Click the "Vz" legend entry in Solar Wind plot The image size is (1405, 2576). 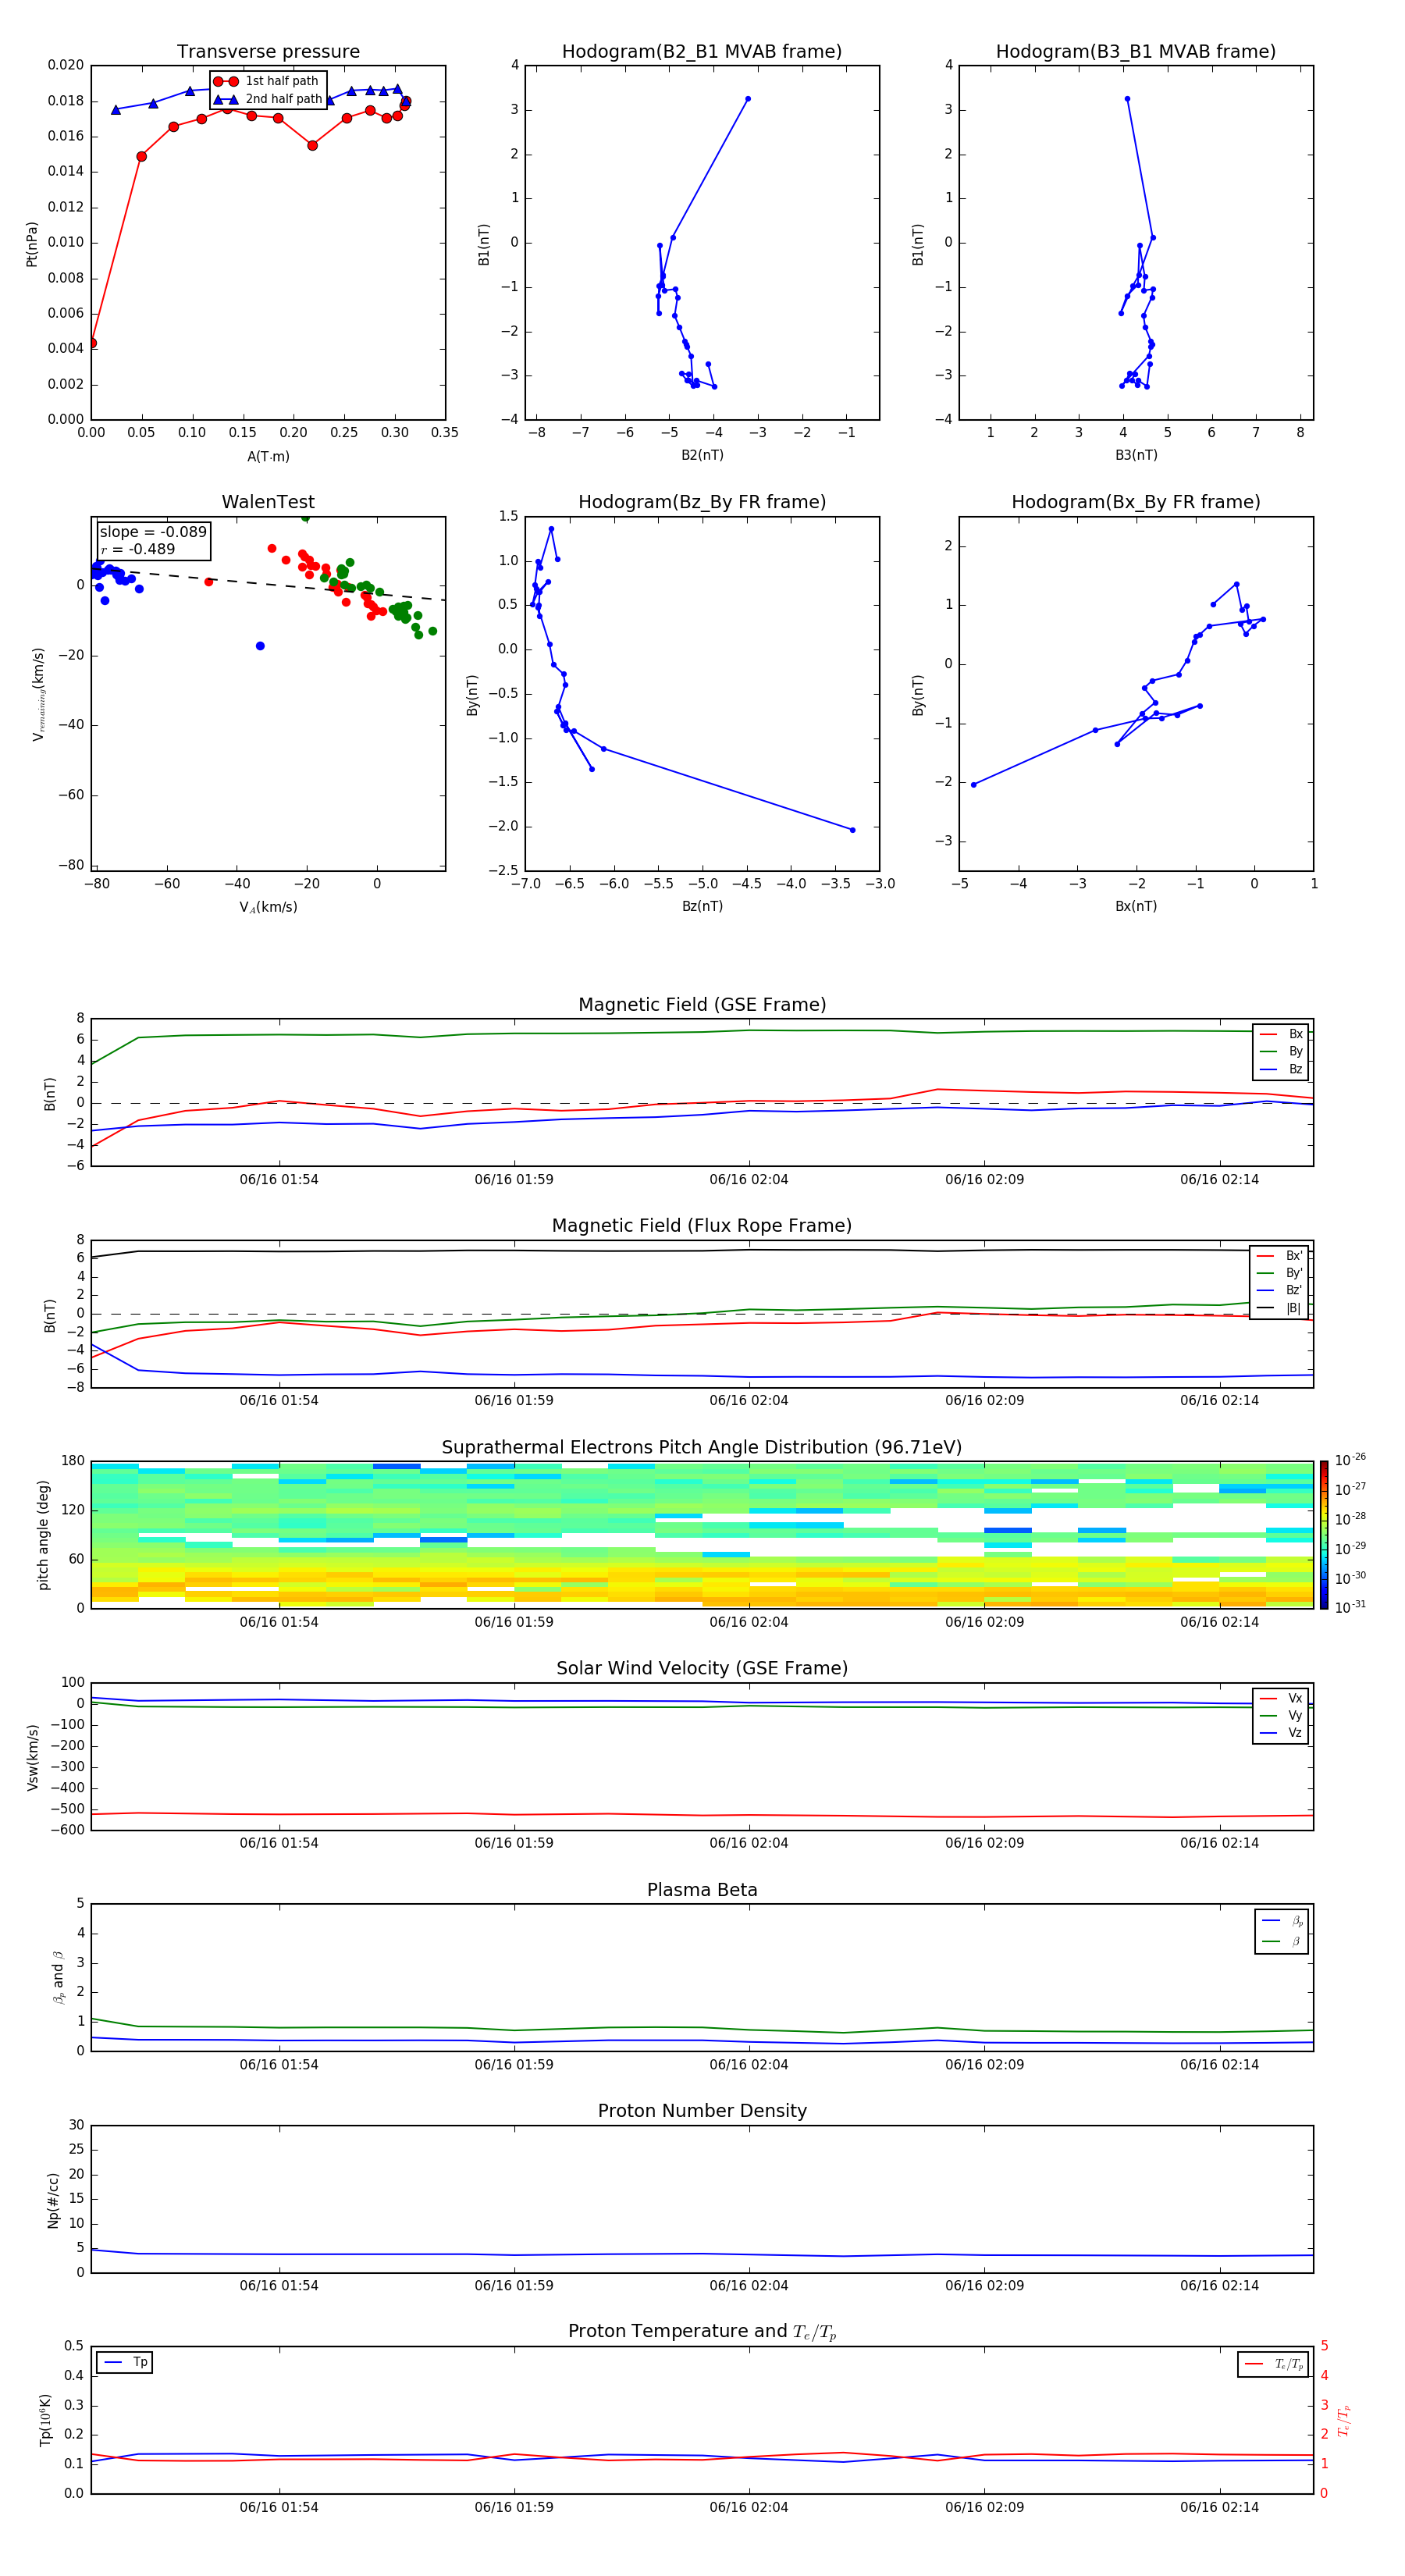[x=1281, y=1733]
